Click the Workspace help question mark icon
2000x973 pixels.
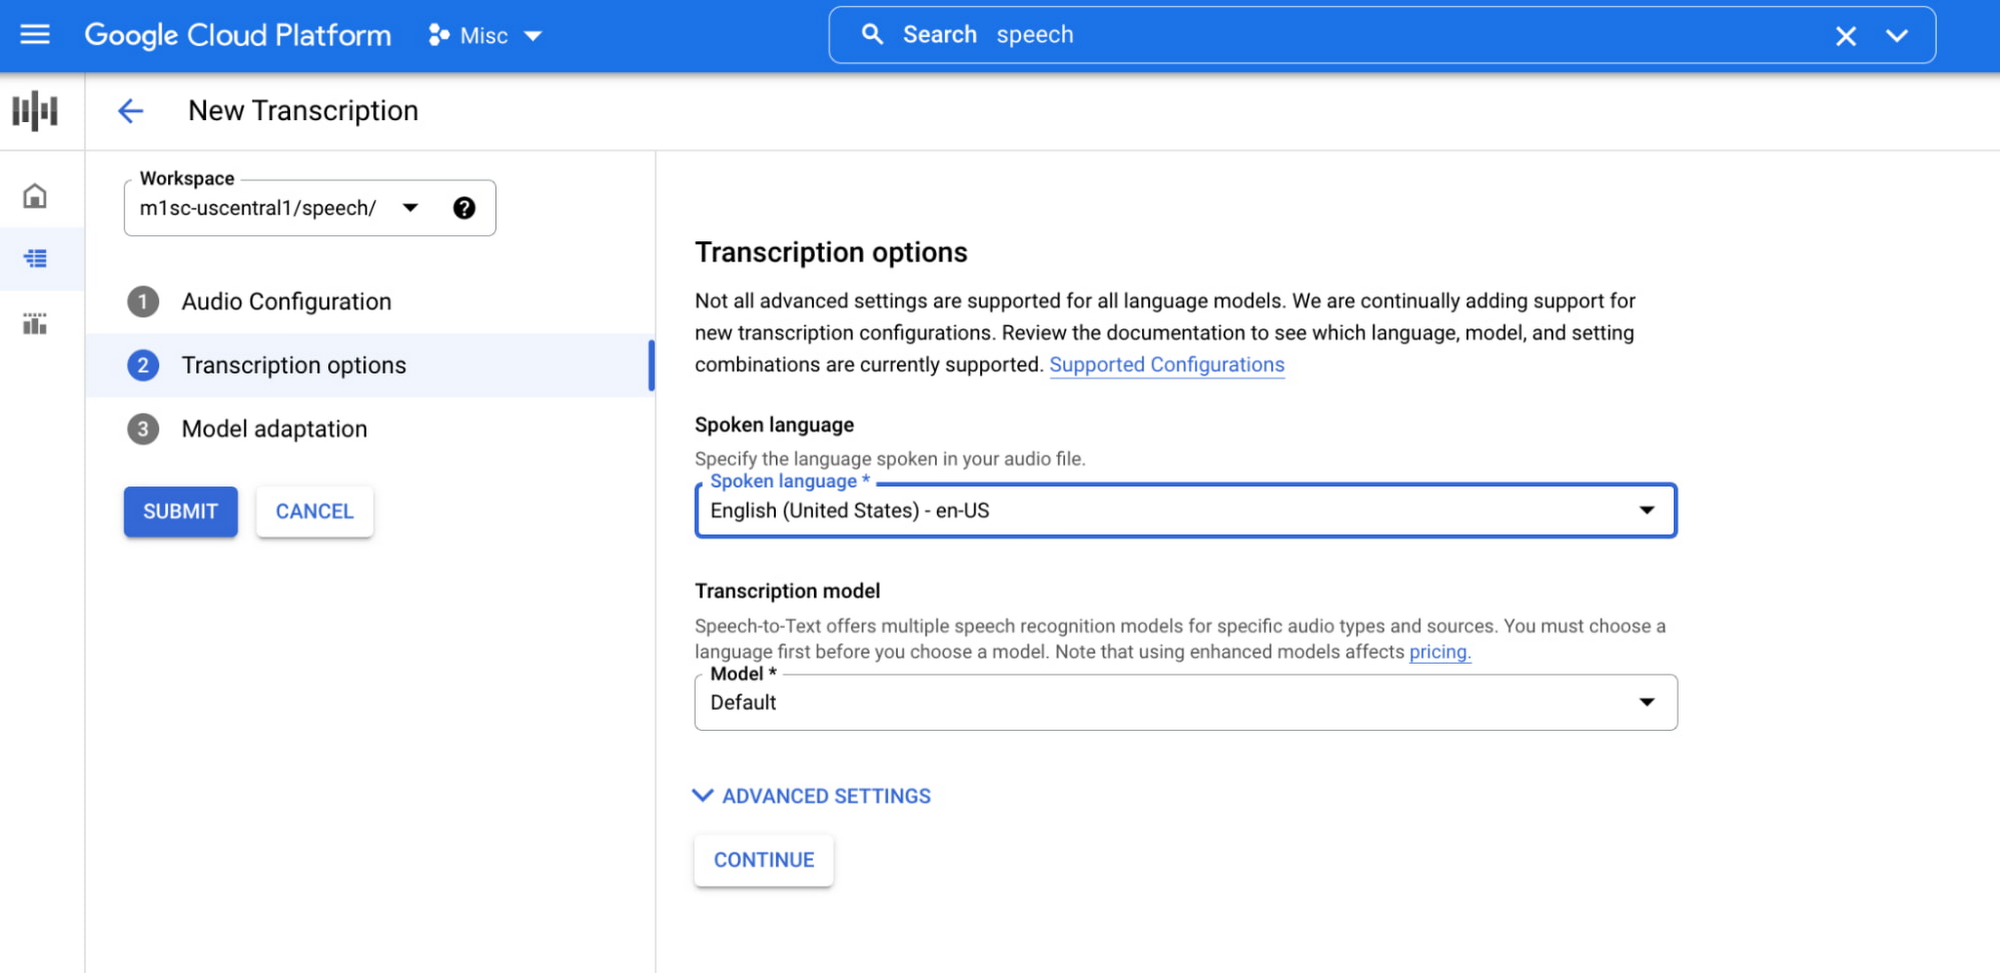(x=464, y=208)
